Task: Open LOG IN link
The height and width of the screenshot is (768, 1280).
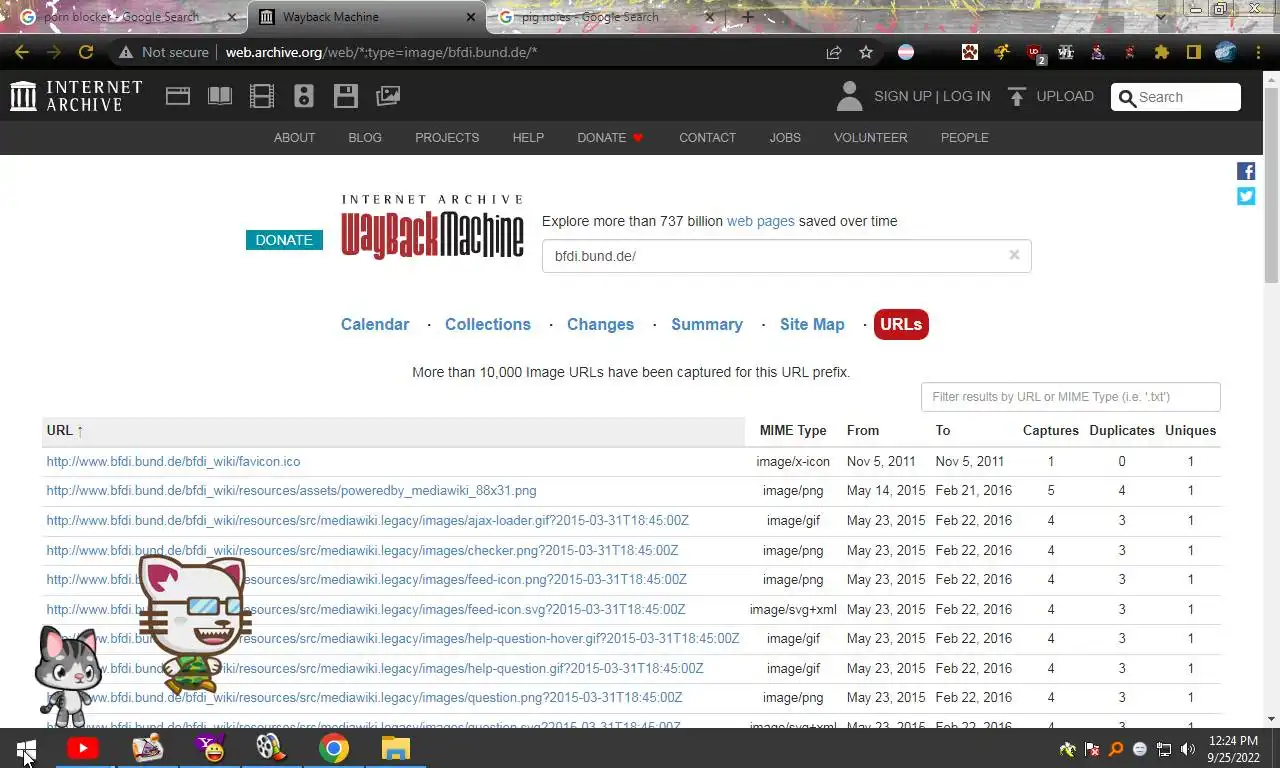Action: click(966, 96)
